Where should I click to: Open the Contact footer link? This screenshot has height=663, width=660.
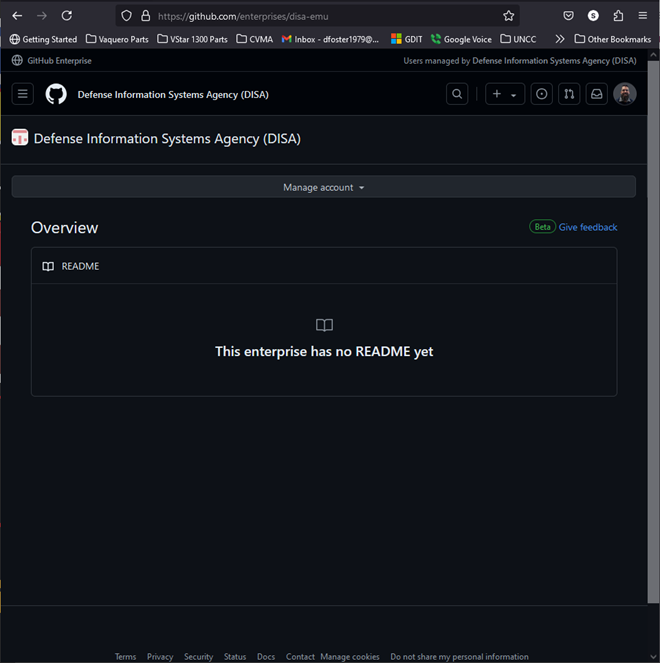(300, 657)
